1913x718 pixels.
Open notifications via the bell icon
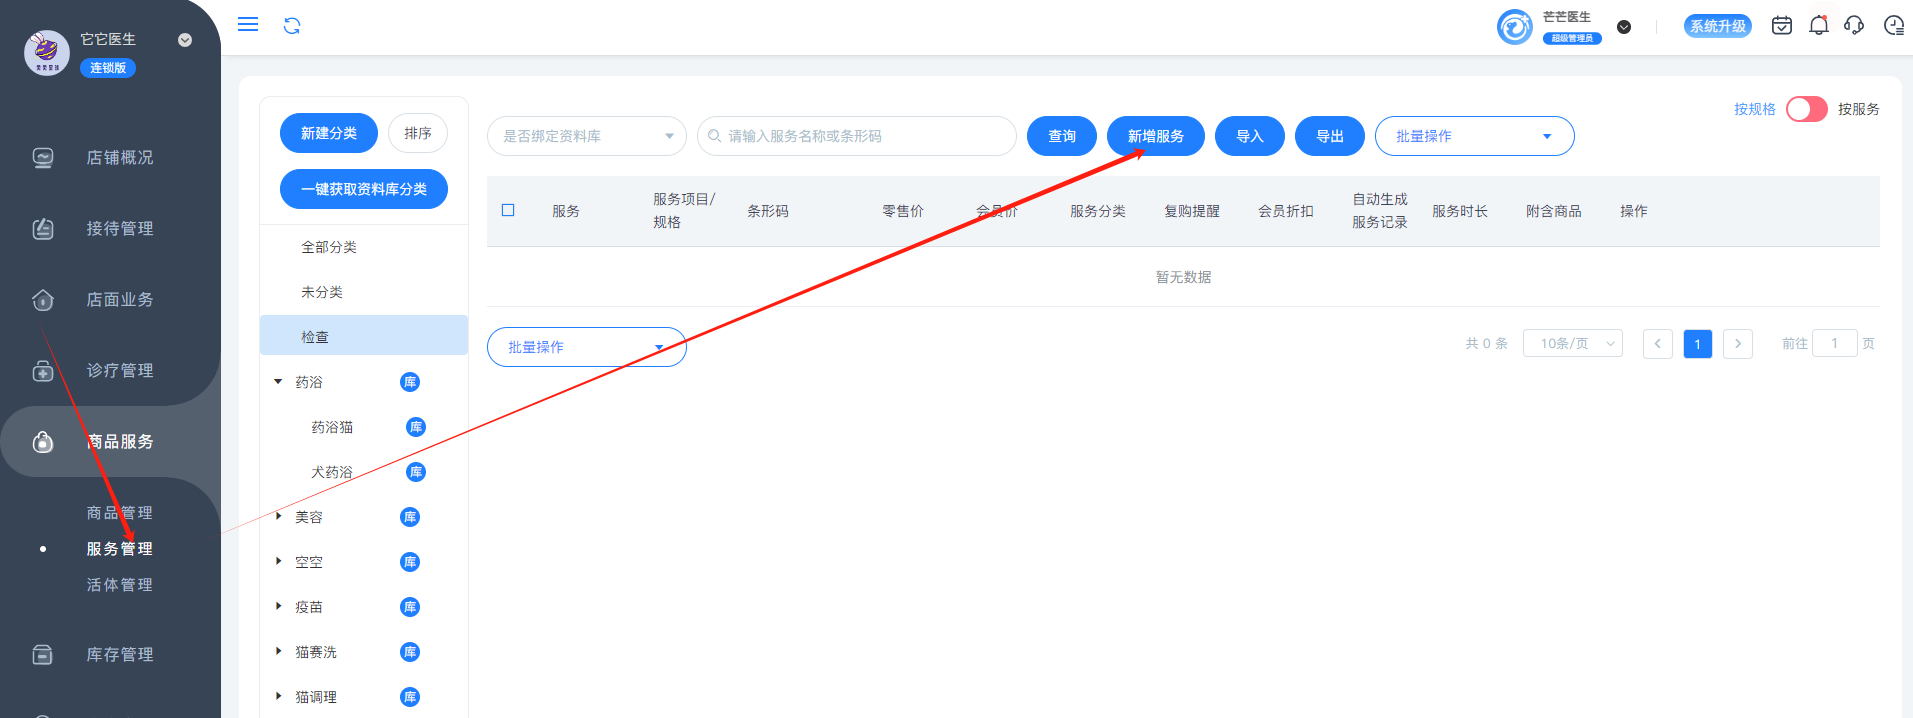1819,26
